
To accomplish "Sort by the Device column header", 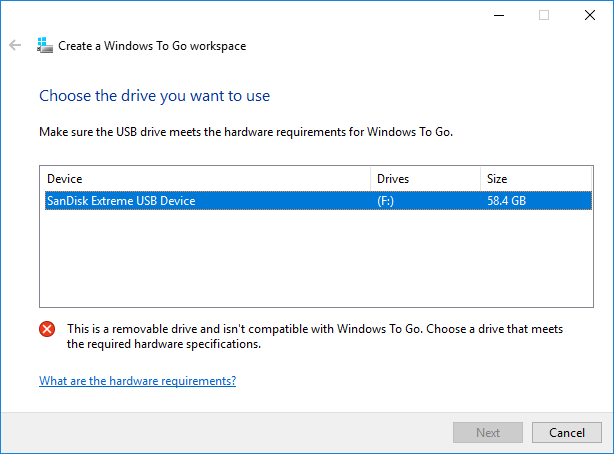I will pos(207,179).
